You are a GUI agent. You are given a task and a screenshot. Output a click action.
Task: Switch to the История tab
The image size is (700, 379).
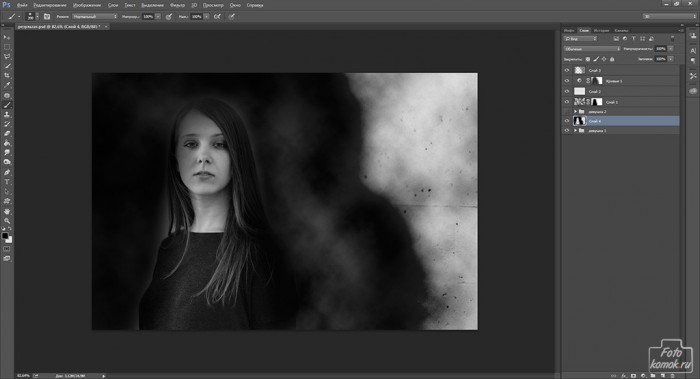click(601, 30)
